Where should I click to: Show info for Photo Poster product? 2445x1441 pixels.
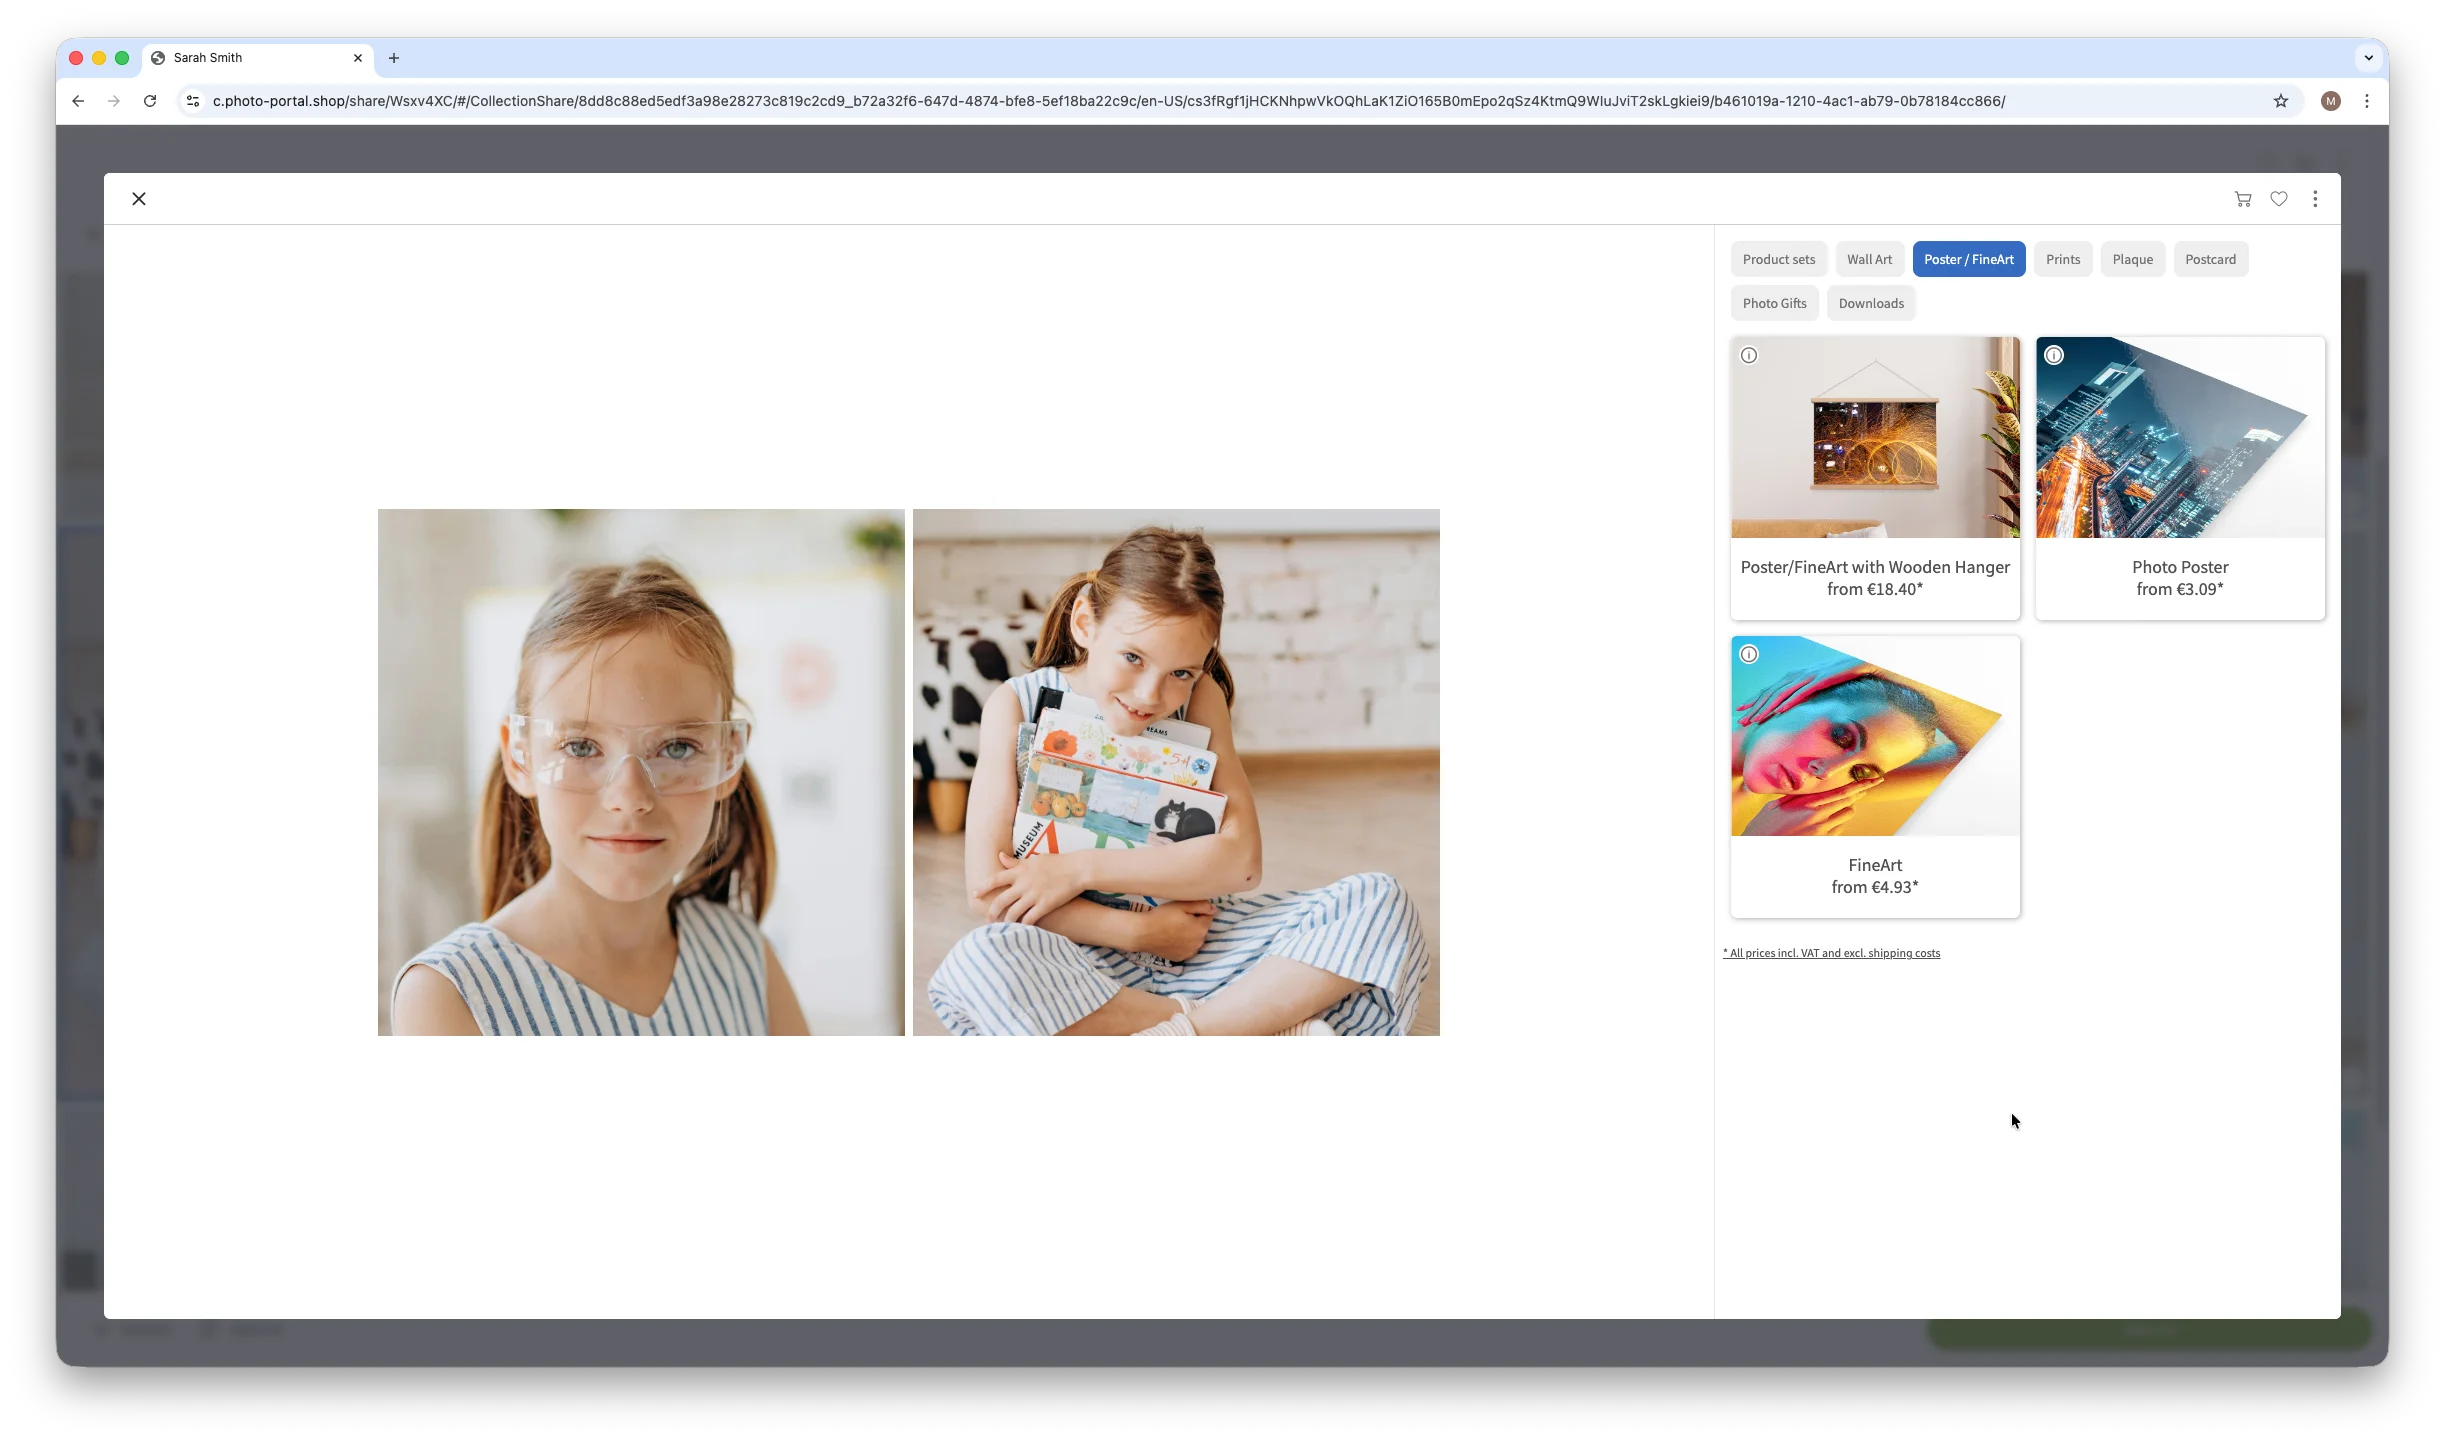[x=2053, y=356]
